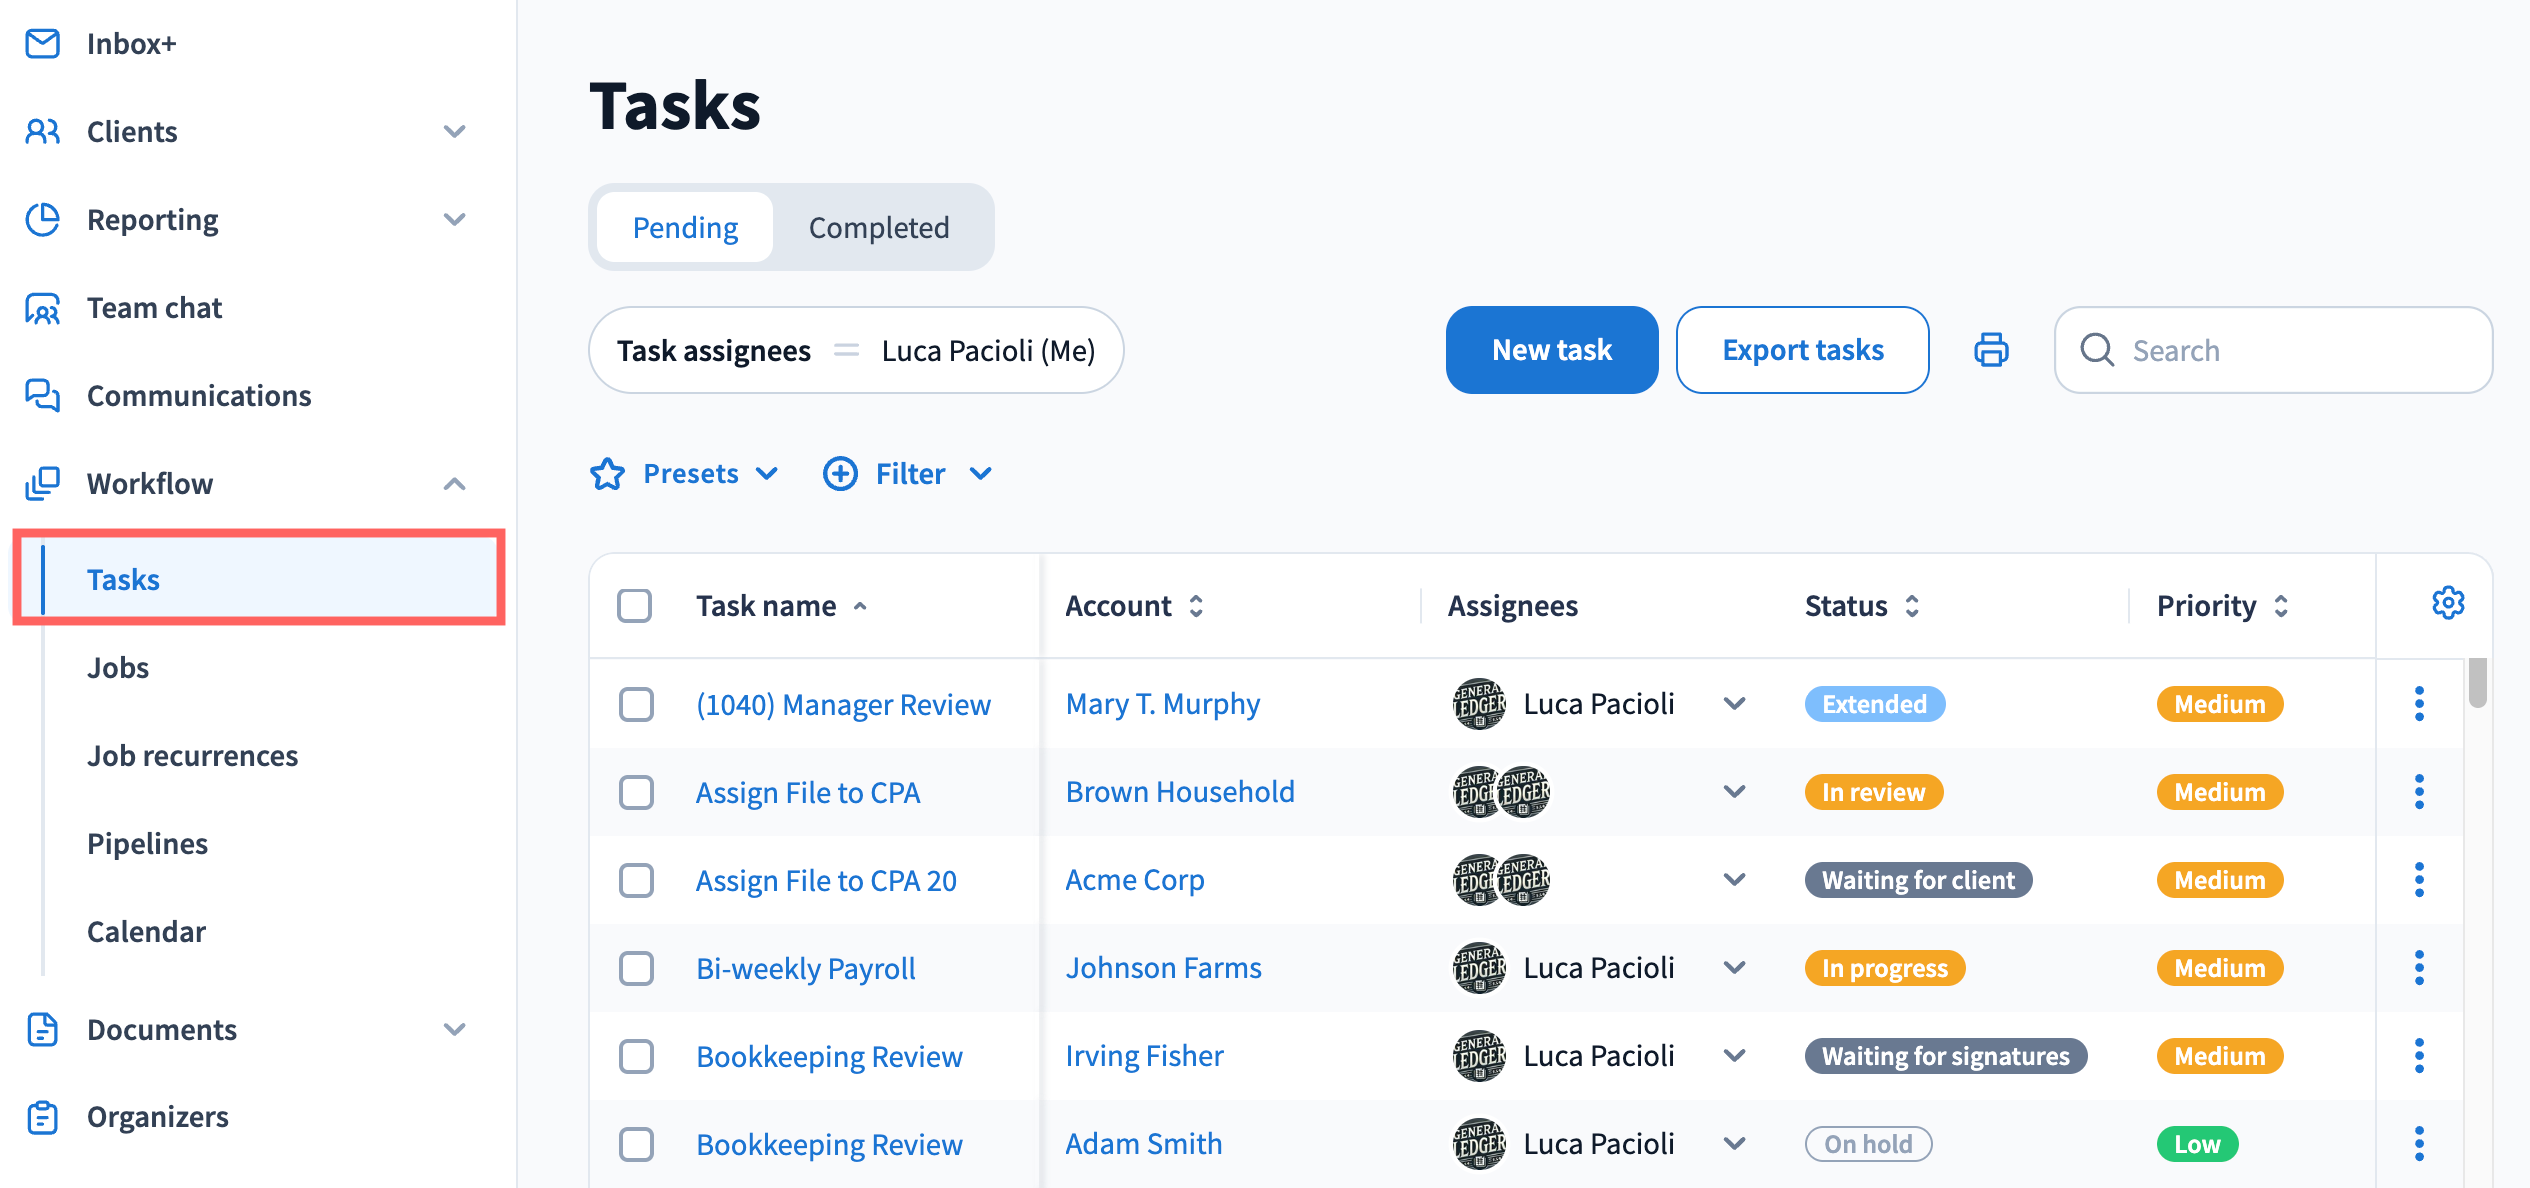Open the Organizers clipboard icon
The height and width of the screenshot is (1188, 2530).
coord(42,1117)
